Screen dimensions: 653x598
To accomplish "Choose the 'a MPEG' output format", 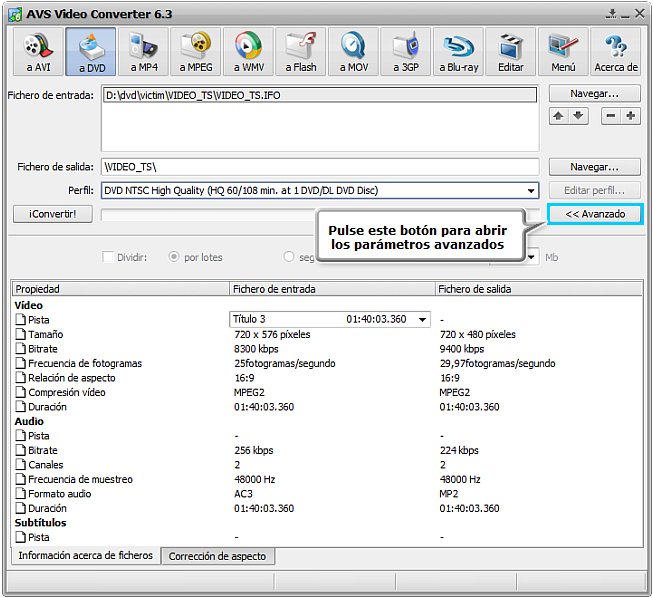I will point(196,52).
